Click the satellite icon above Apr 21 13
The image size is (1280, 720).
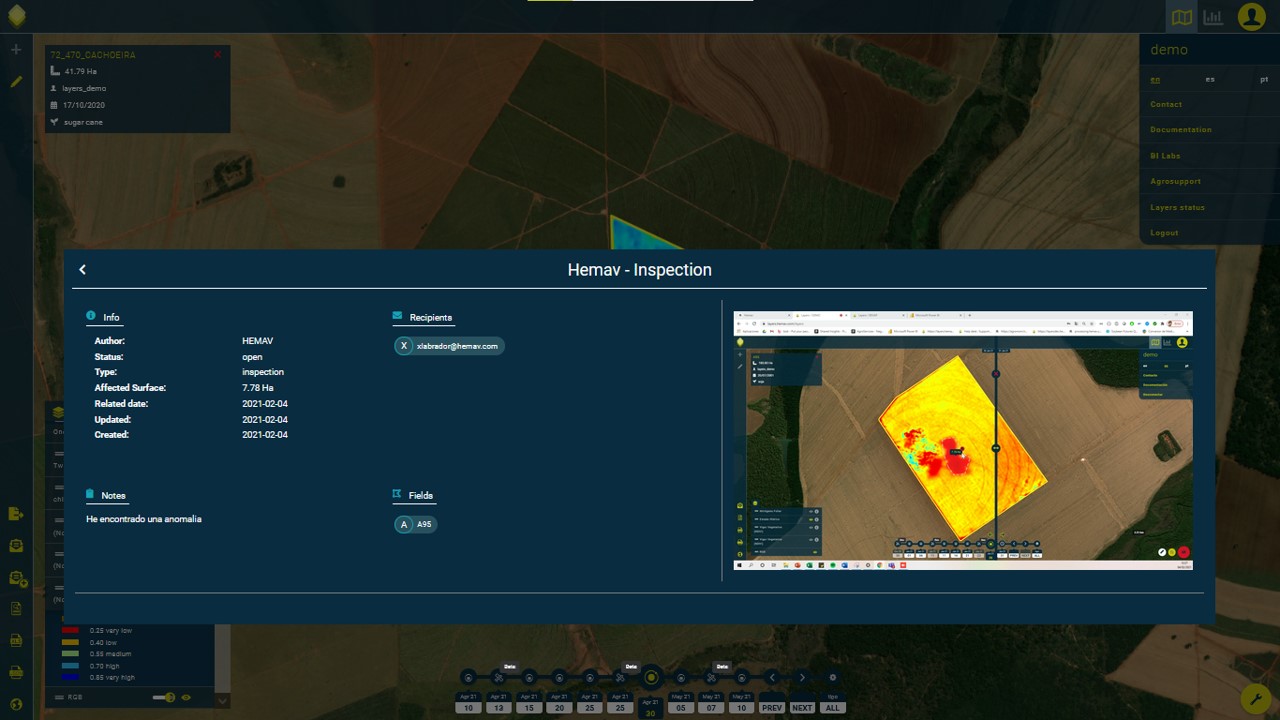(x=498, y=677)
